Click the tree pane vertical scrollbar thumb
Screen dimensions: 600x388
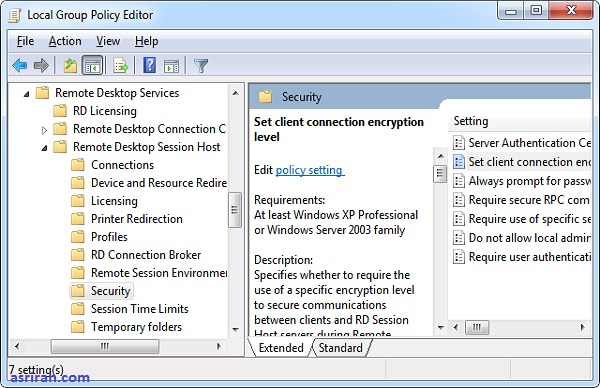pyautogui.click(x=235, y=210)
